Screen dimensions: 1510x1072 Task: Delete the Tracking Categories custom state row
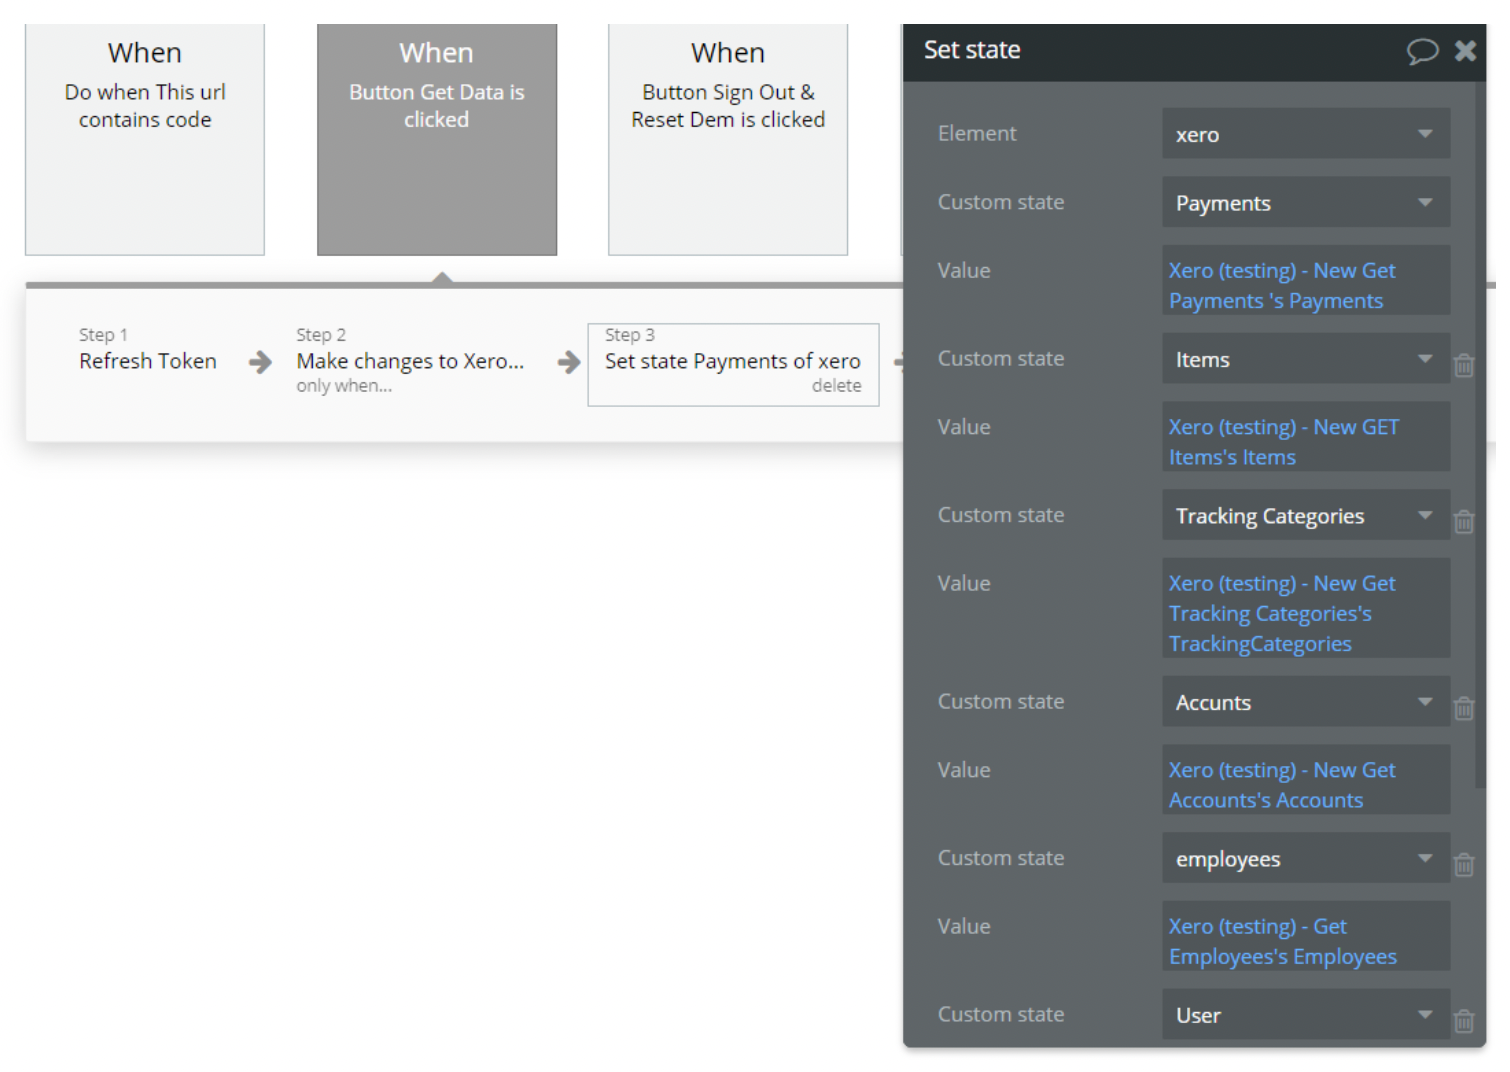coord(1464,521)
